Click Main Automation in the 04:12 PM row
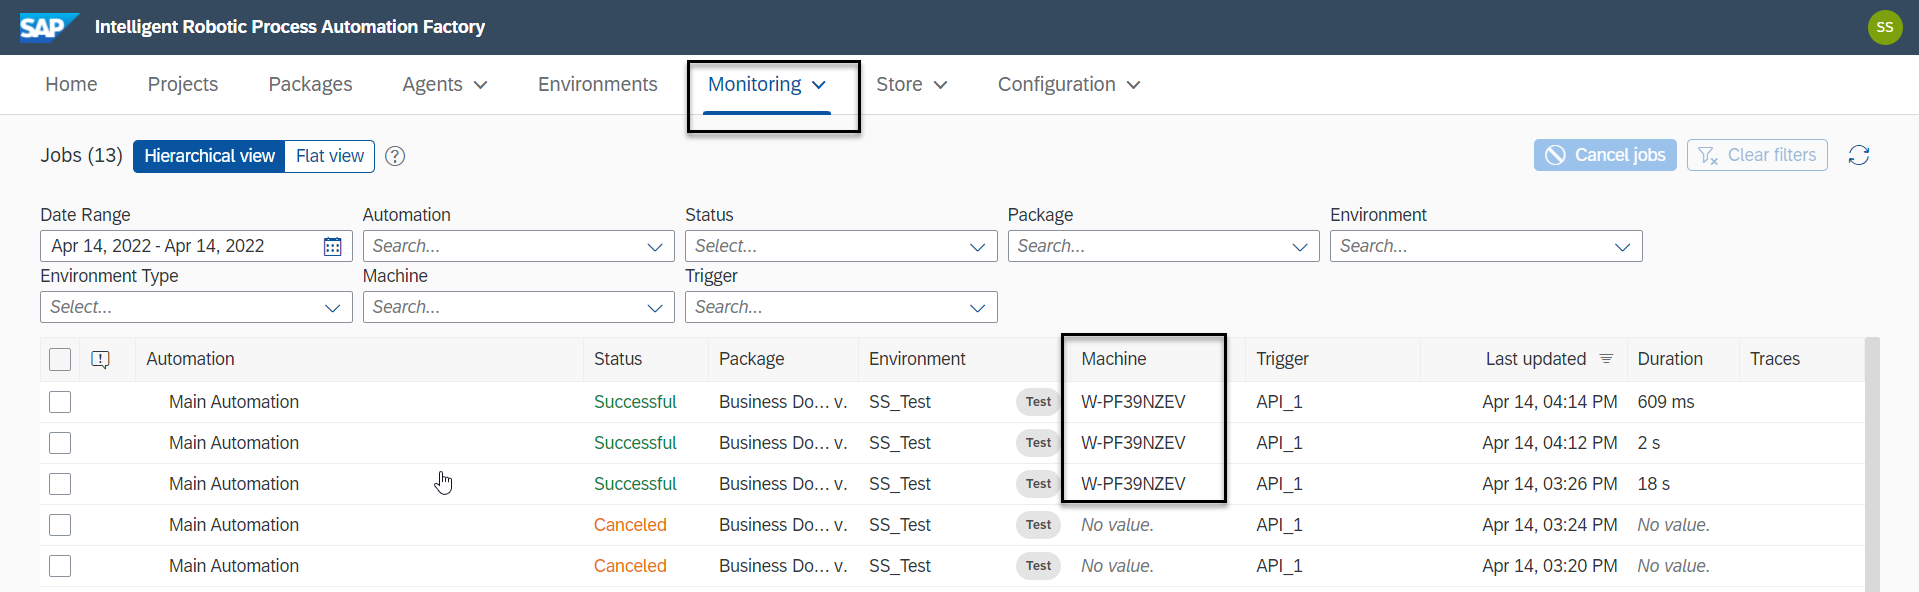Viewport: 1919px width, 592px height. pos(234,443)
